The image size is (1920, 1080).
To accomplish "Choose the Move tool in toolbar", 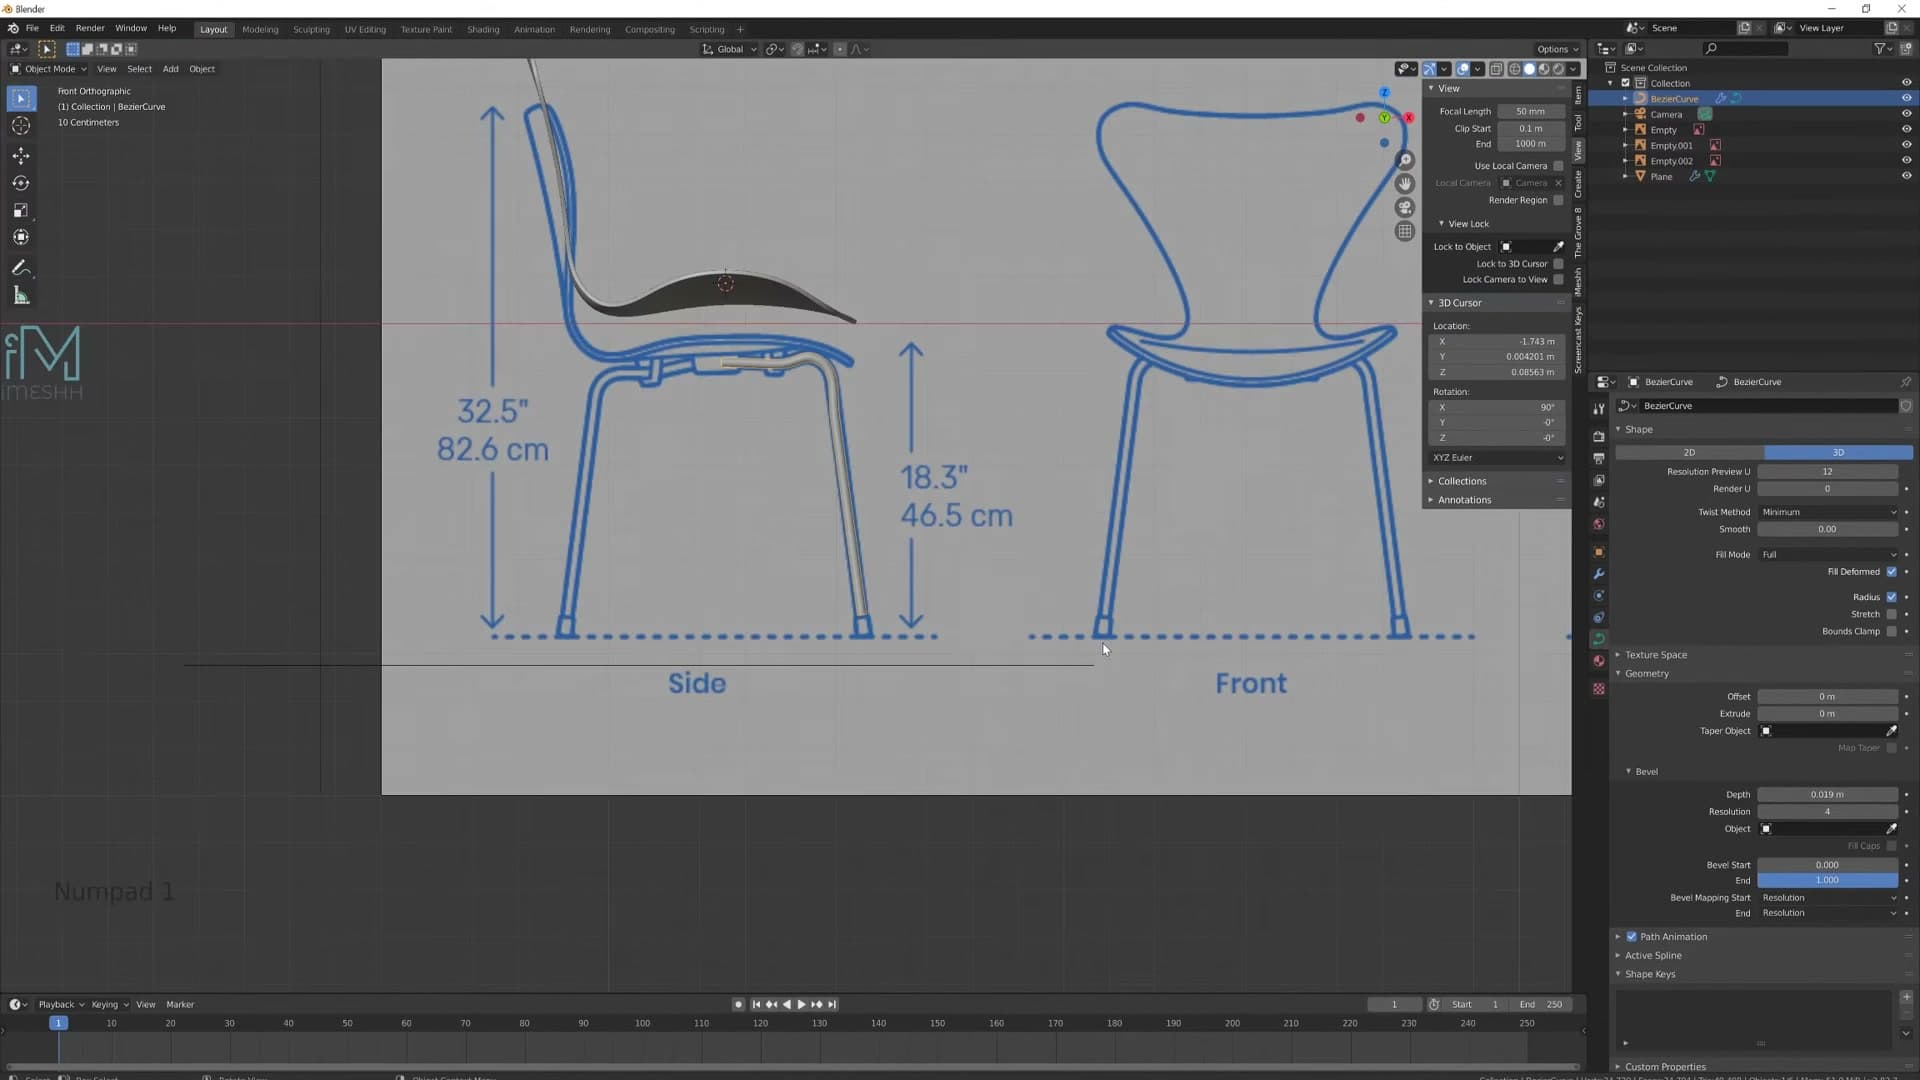I will click(21, 155).
